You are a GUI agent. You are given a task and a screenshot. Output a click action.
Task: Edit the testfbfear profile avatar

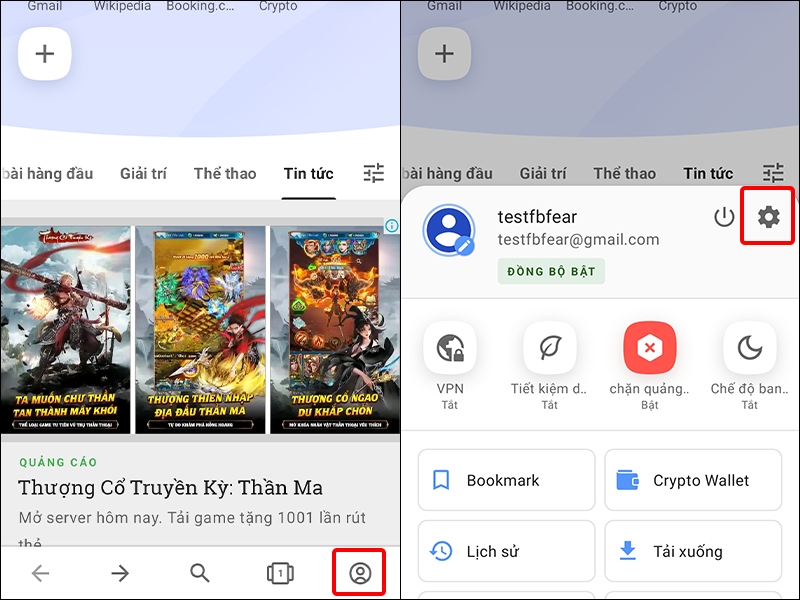(x=449, y=230)
